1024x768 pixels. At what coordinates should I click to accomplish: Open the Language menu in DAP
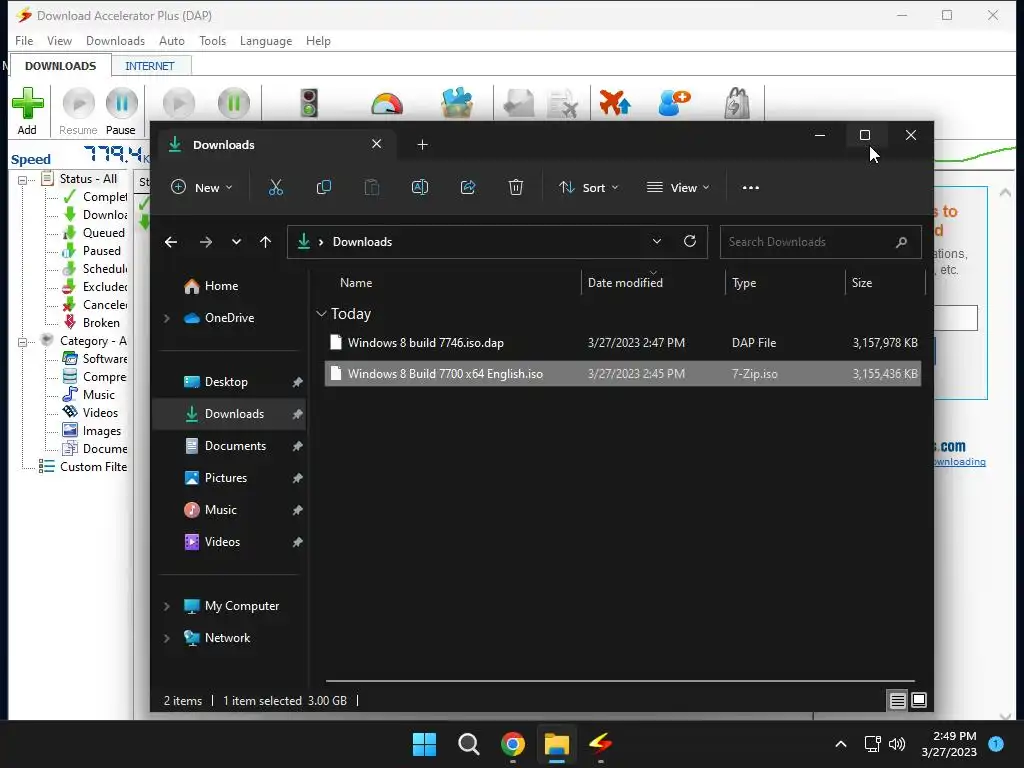coord(266,40)
